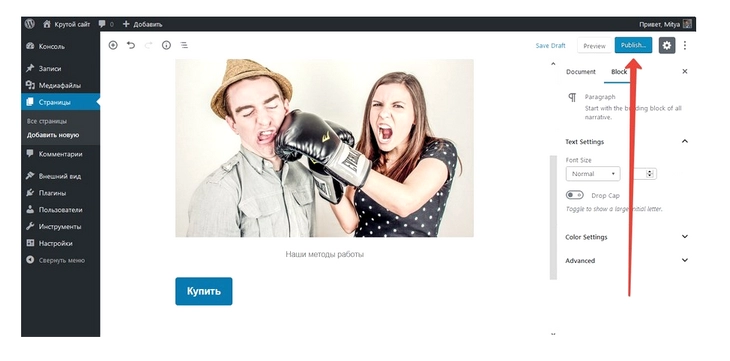Click the Наши методы работы caption
730x361 pixels.
click(x=324, y=254)
